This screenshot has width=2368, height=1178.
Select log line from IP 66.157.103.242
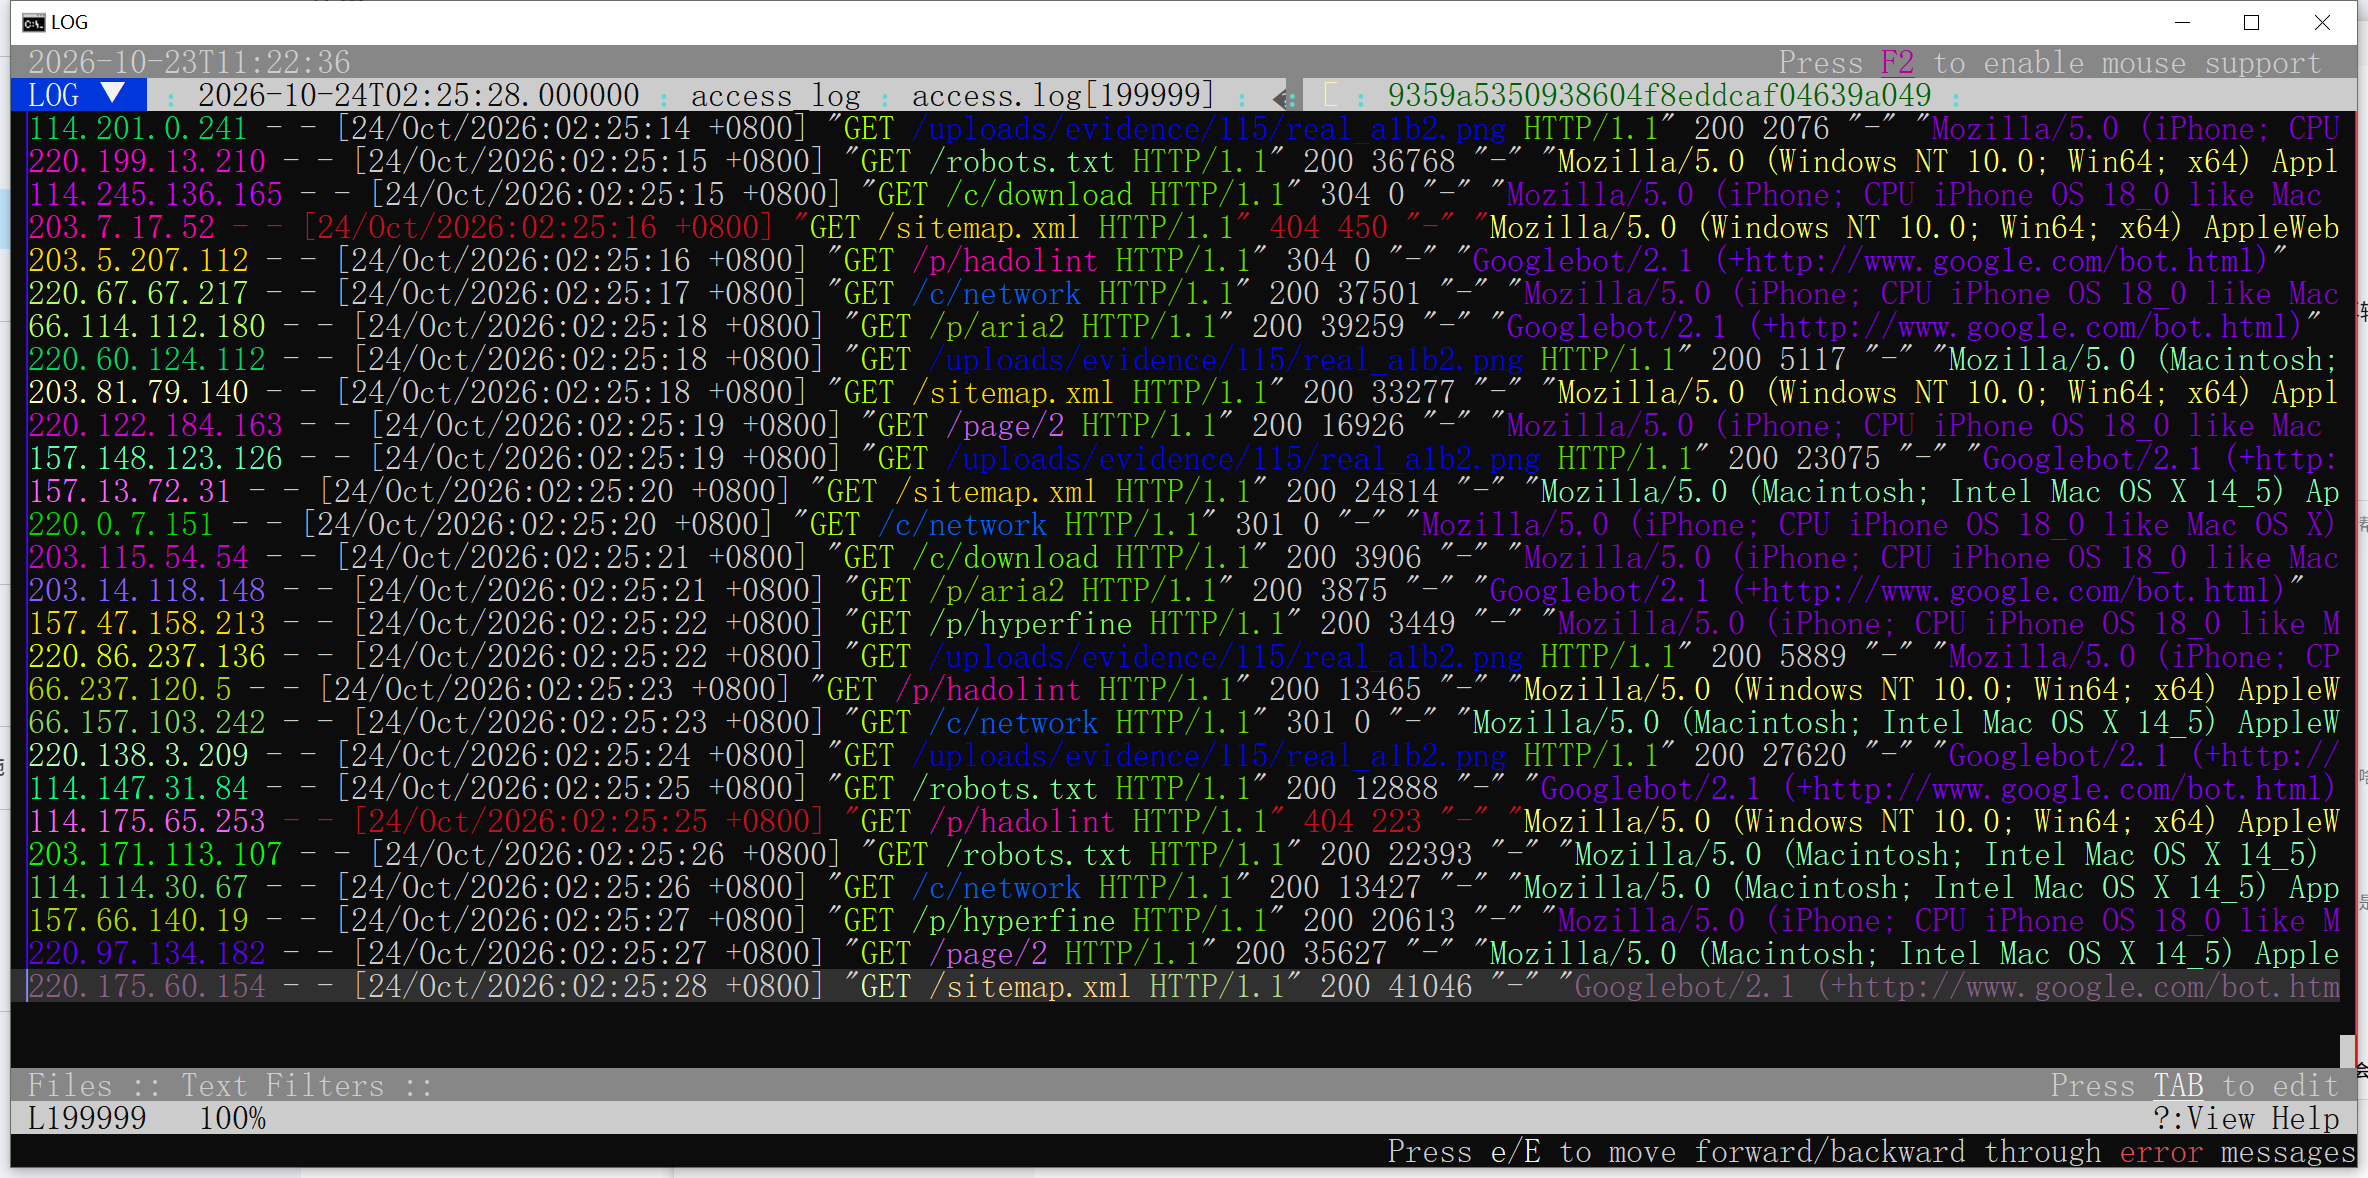1183,722
